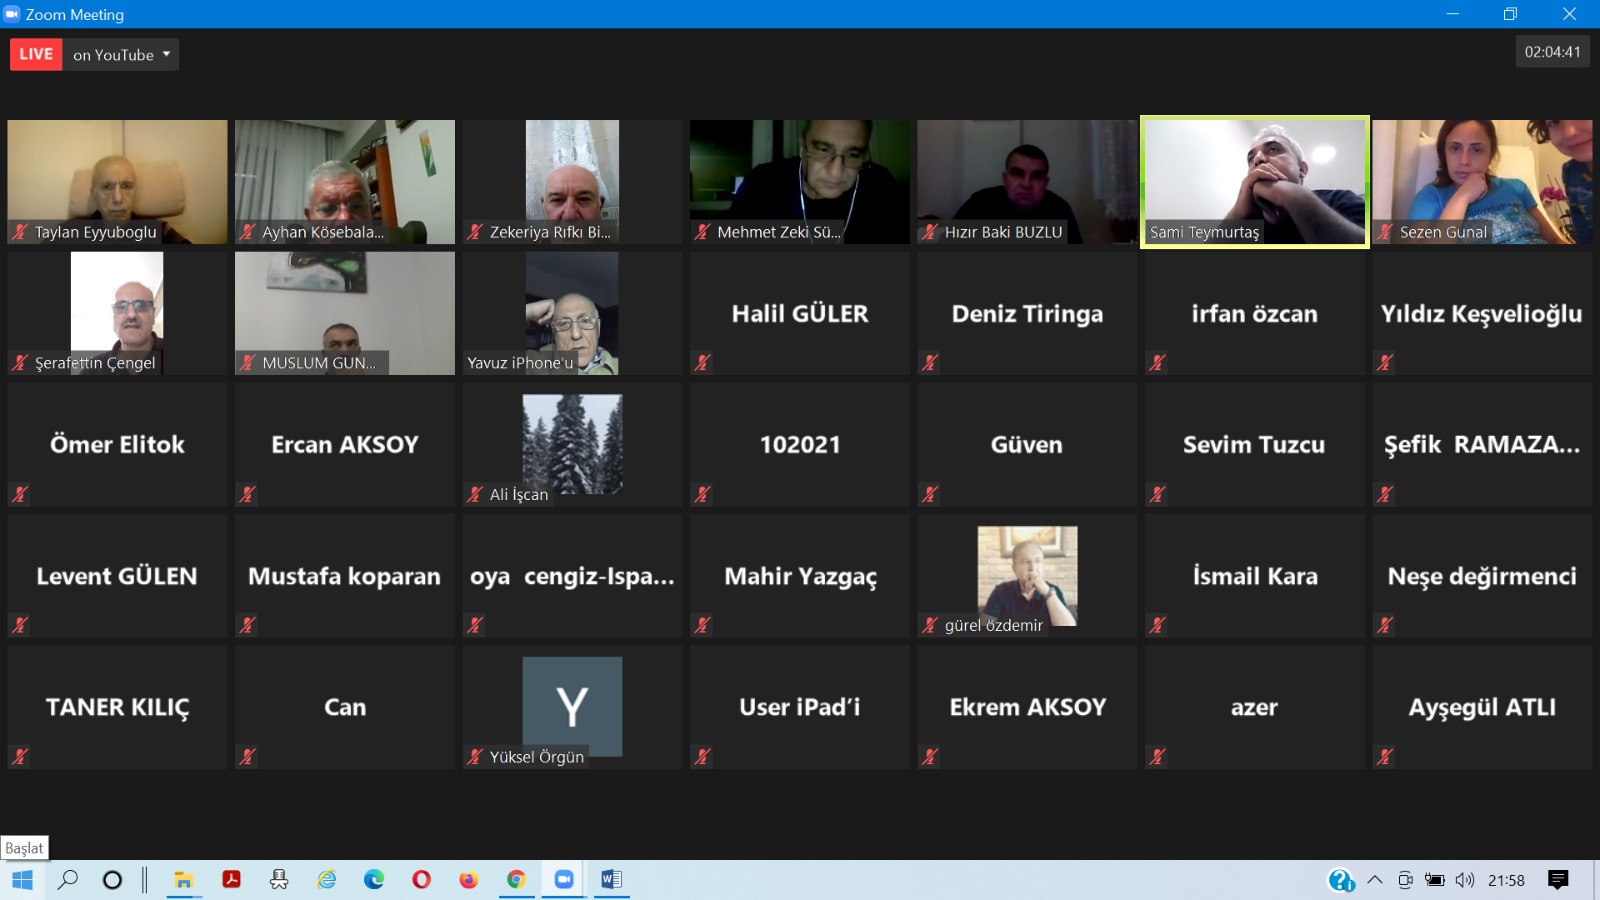Click Hızır Baki BUZLU name label
The image size is (1600, 900).
tap(1003, 232)
